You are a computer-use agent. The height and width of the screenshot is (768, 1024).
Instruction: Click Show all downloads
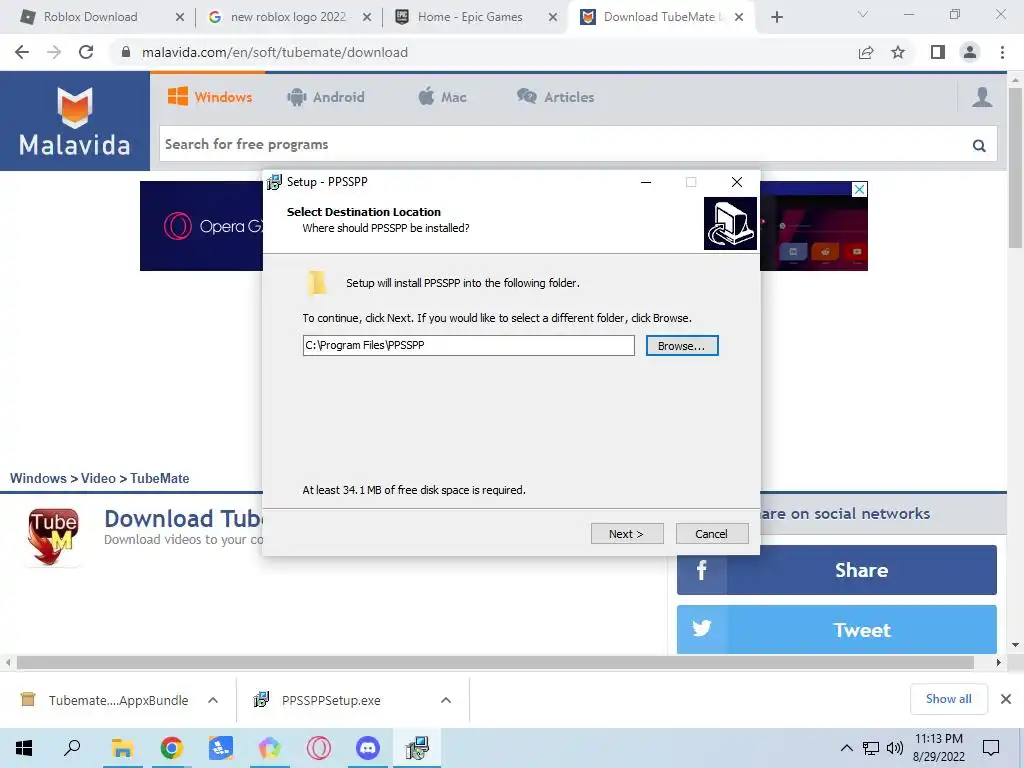948,699
